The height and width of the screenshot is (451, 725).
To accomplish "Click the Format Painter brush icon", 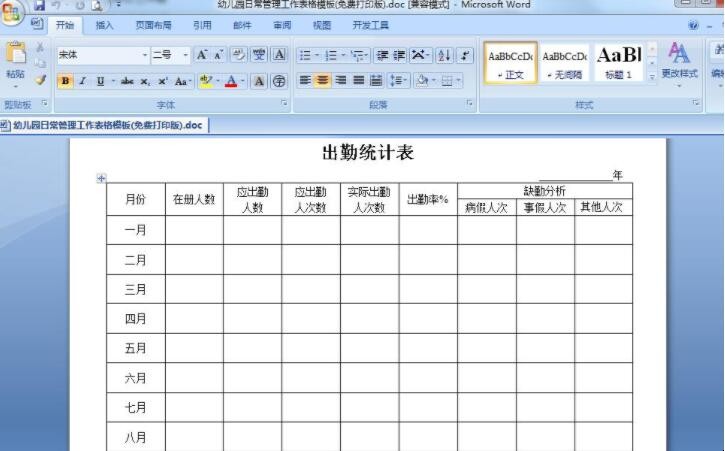I will (40, 80).
